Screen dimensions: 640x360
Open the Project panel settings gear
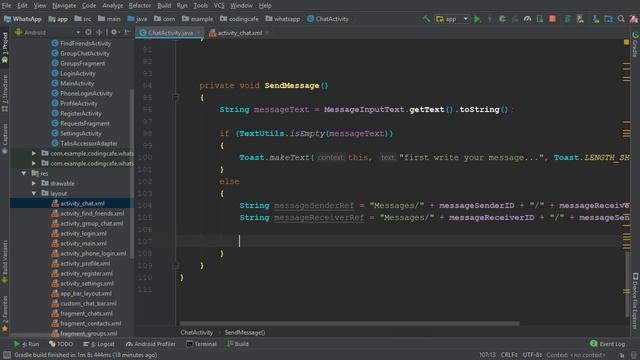point(114,32)
